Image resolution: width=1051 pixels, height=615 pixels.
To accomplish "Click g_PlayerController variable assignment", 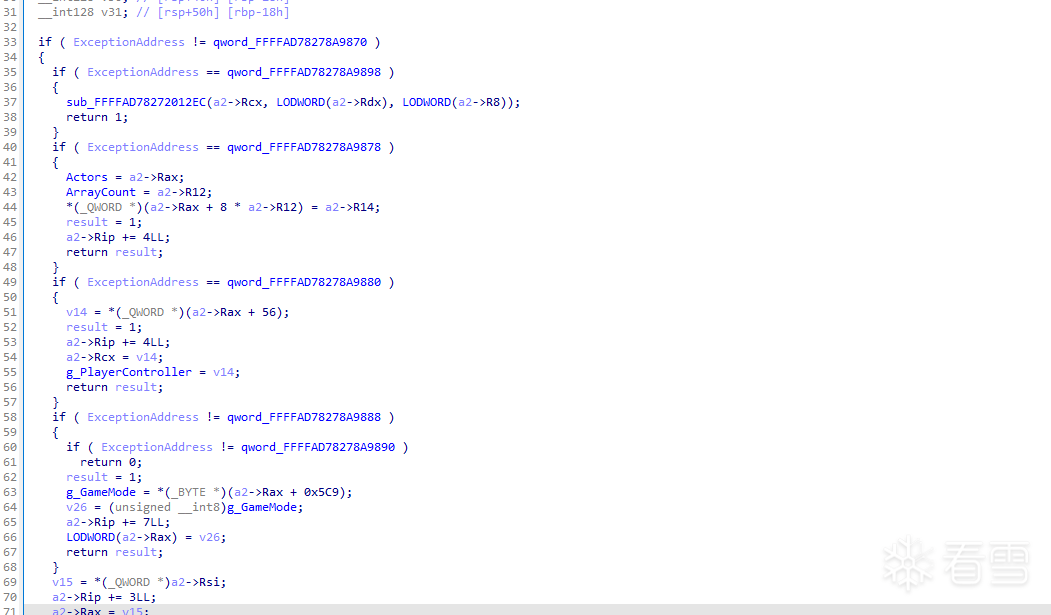I will (x=128, y=372).
